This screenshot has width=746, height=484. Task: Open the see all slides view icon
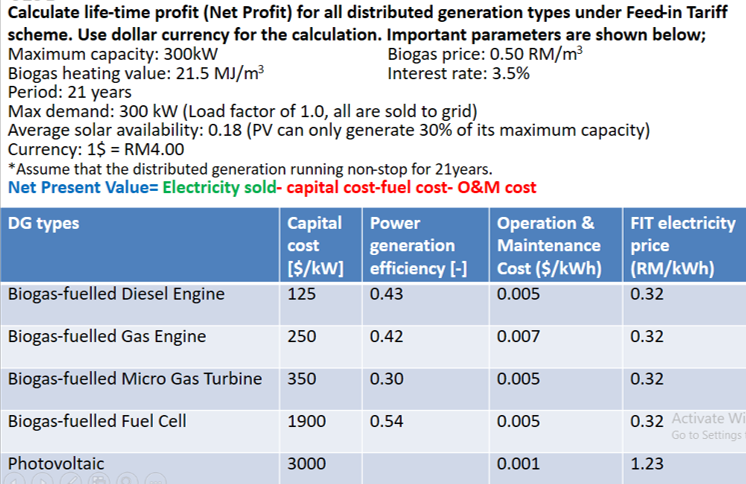(99, 480)
